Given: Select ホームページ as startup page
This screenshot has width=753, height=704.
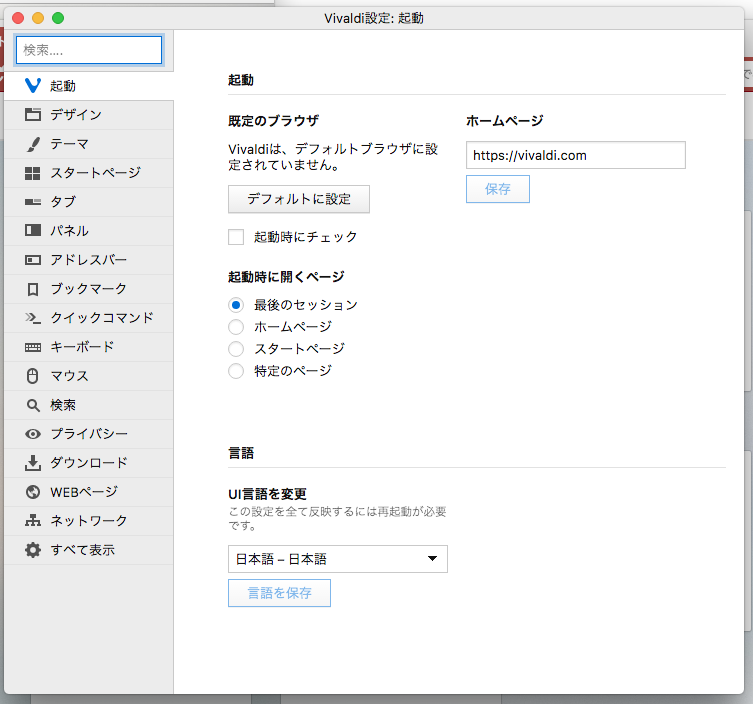Looking at the screenshot, I should tap(236, 327).
